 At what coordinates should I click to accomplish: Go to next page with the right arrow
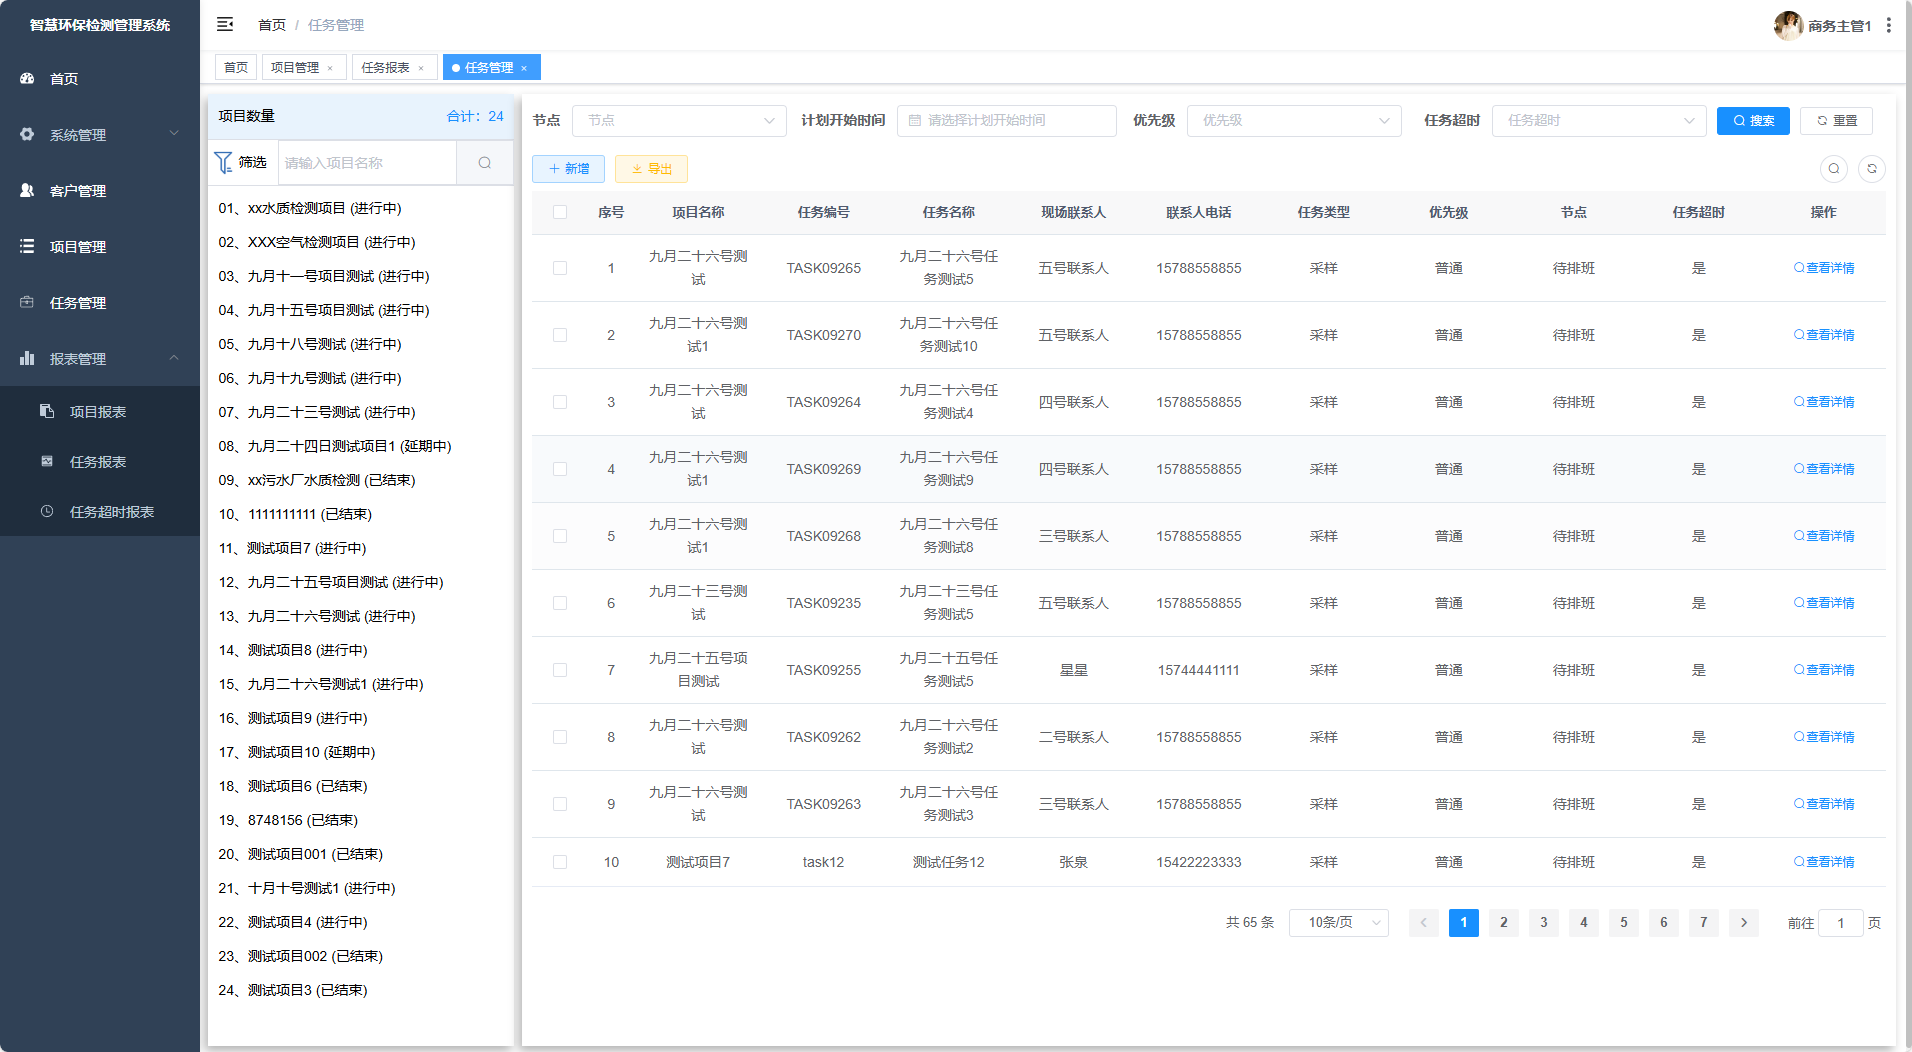pyautogui.click(x=1743, y=922)
